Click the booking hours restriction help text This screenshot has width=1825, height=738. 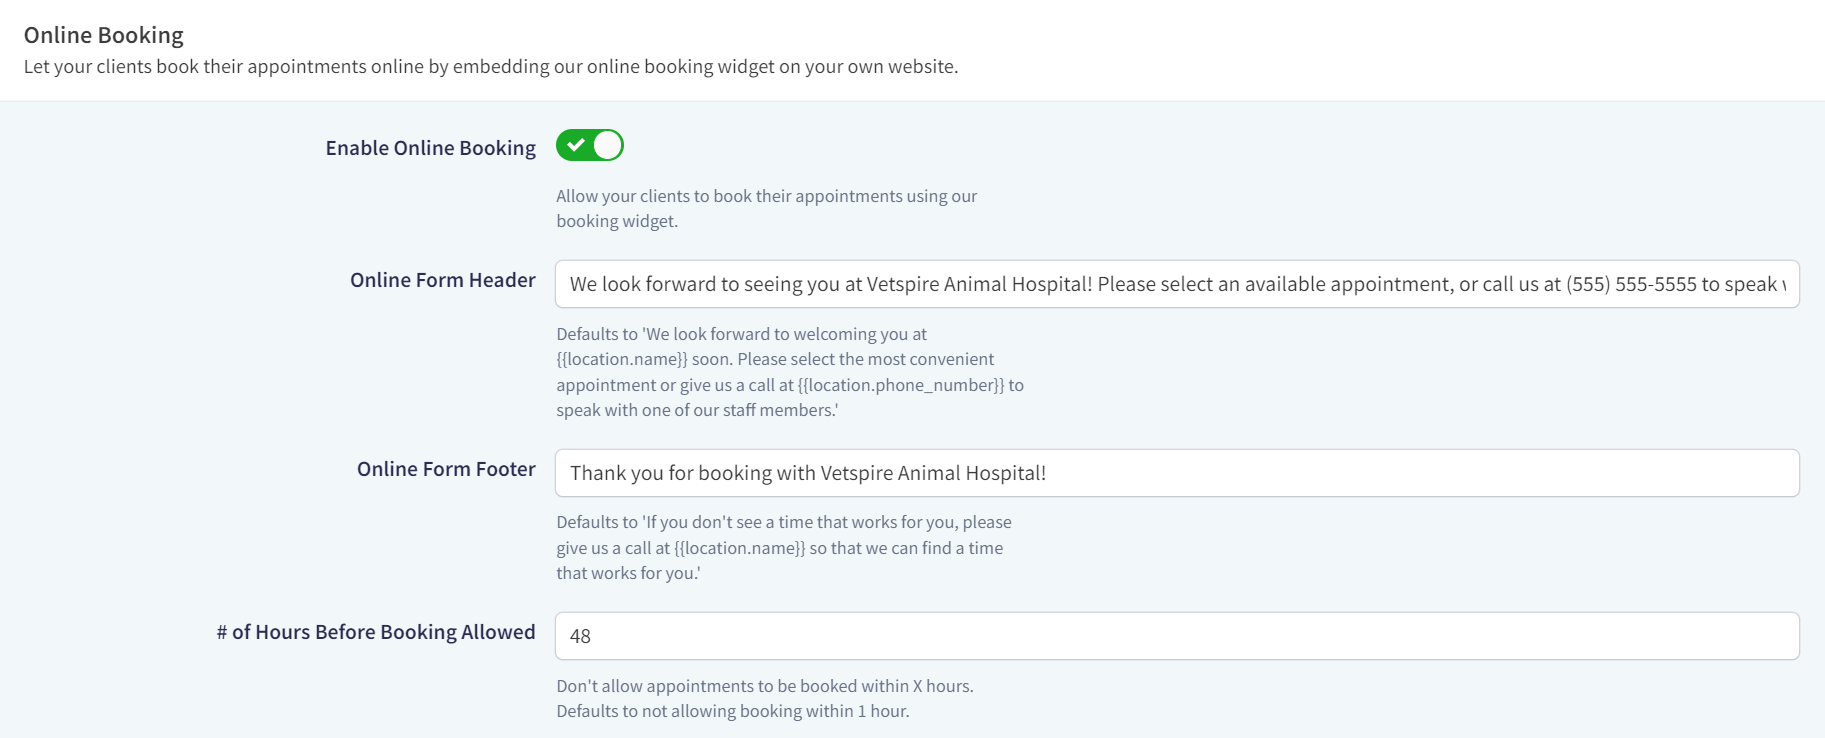tap(766, 698)
